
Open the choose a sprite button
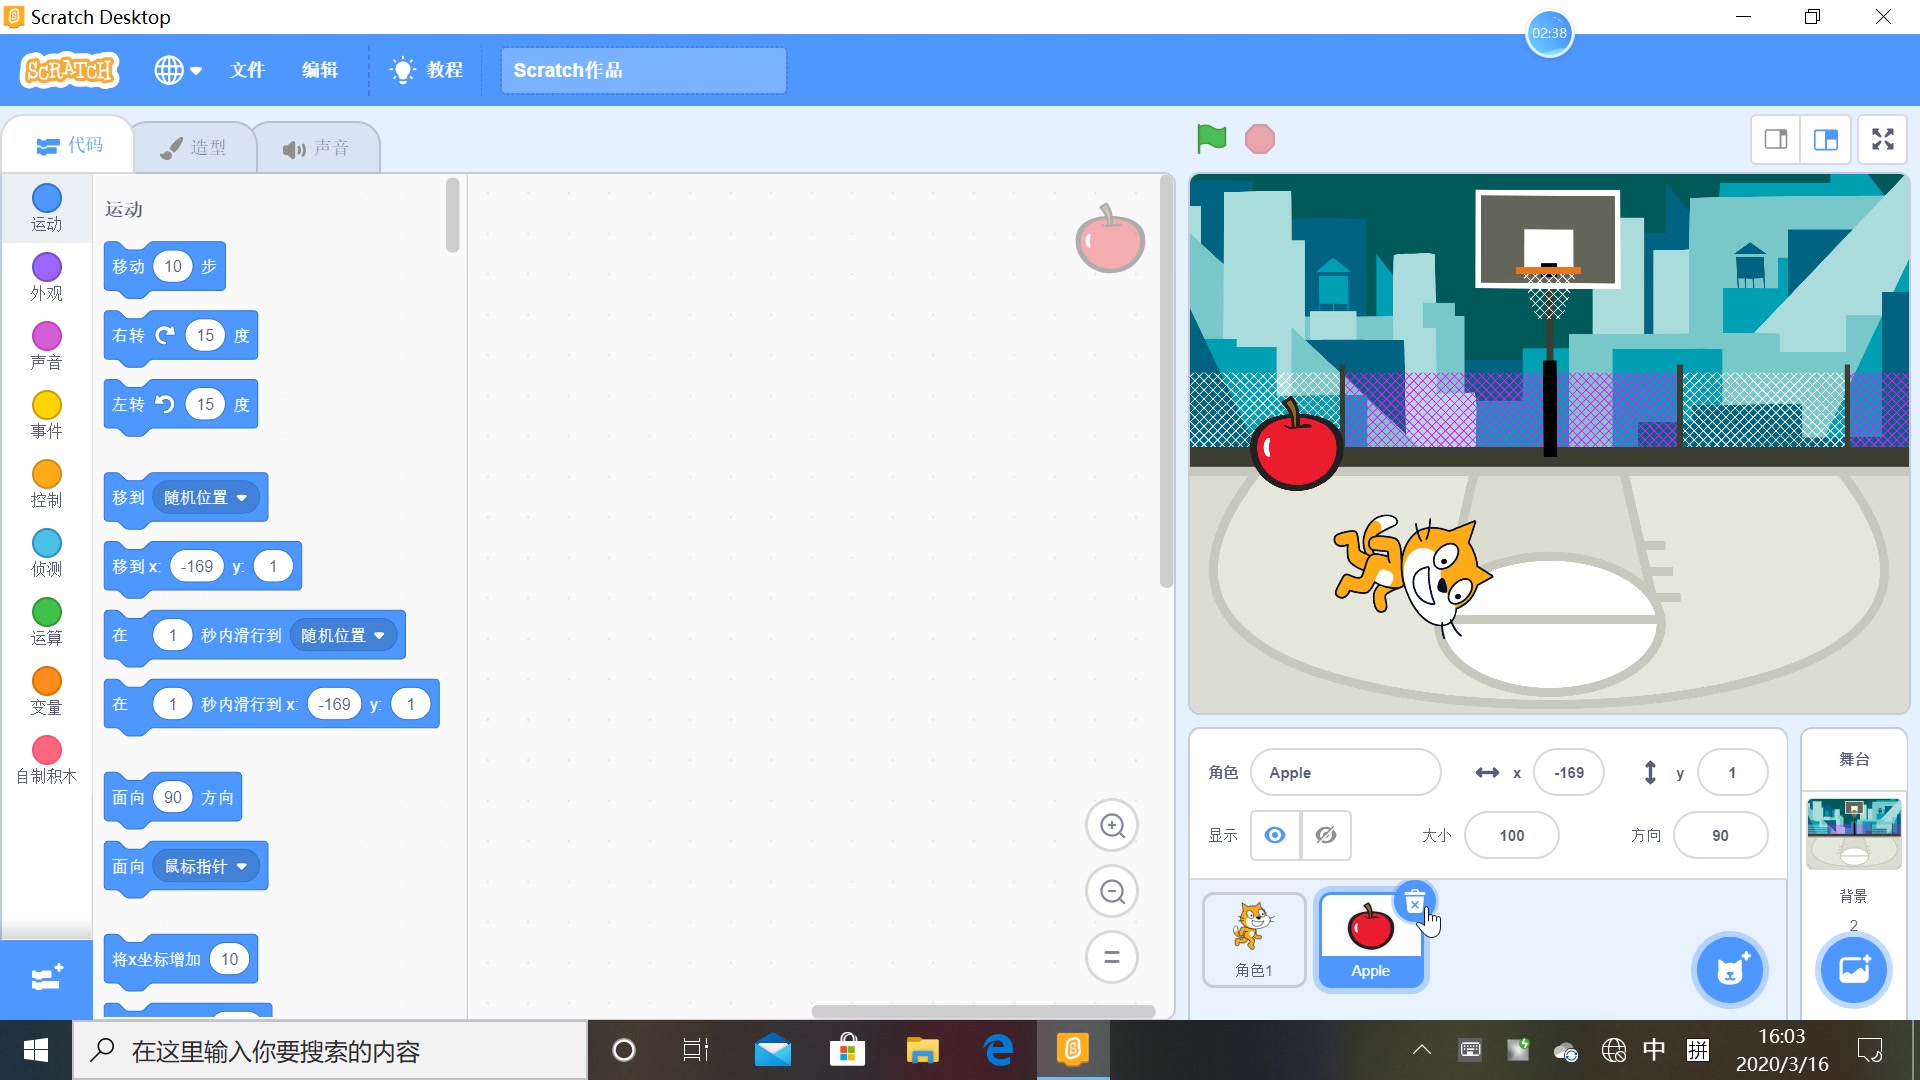(1730, 970)
